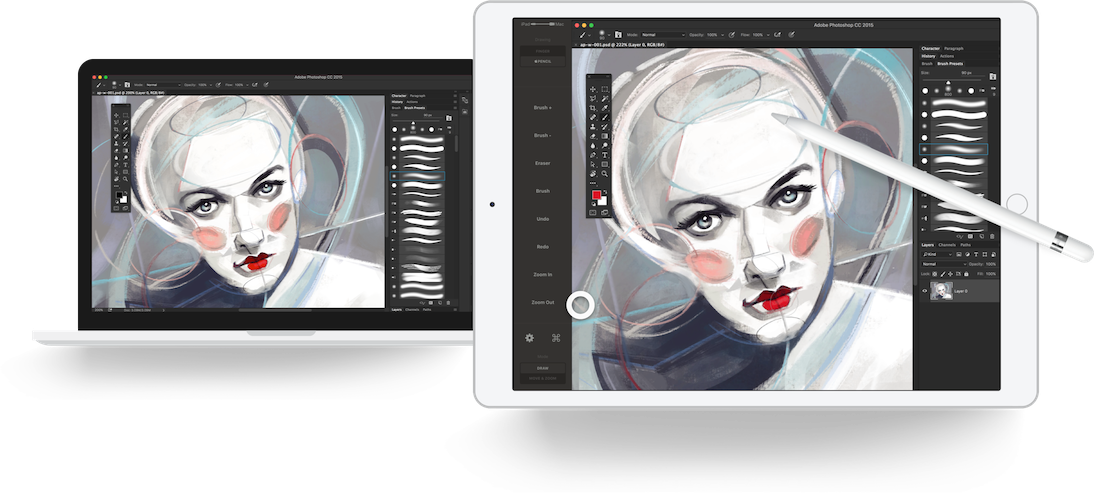
Task: Toggle Quick Mask mode in iPad toolbox
Action: click(593, 212)
